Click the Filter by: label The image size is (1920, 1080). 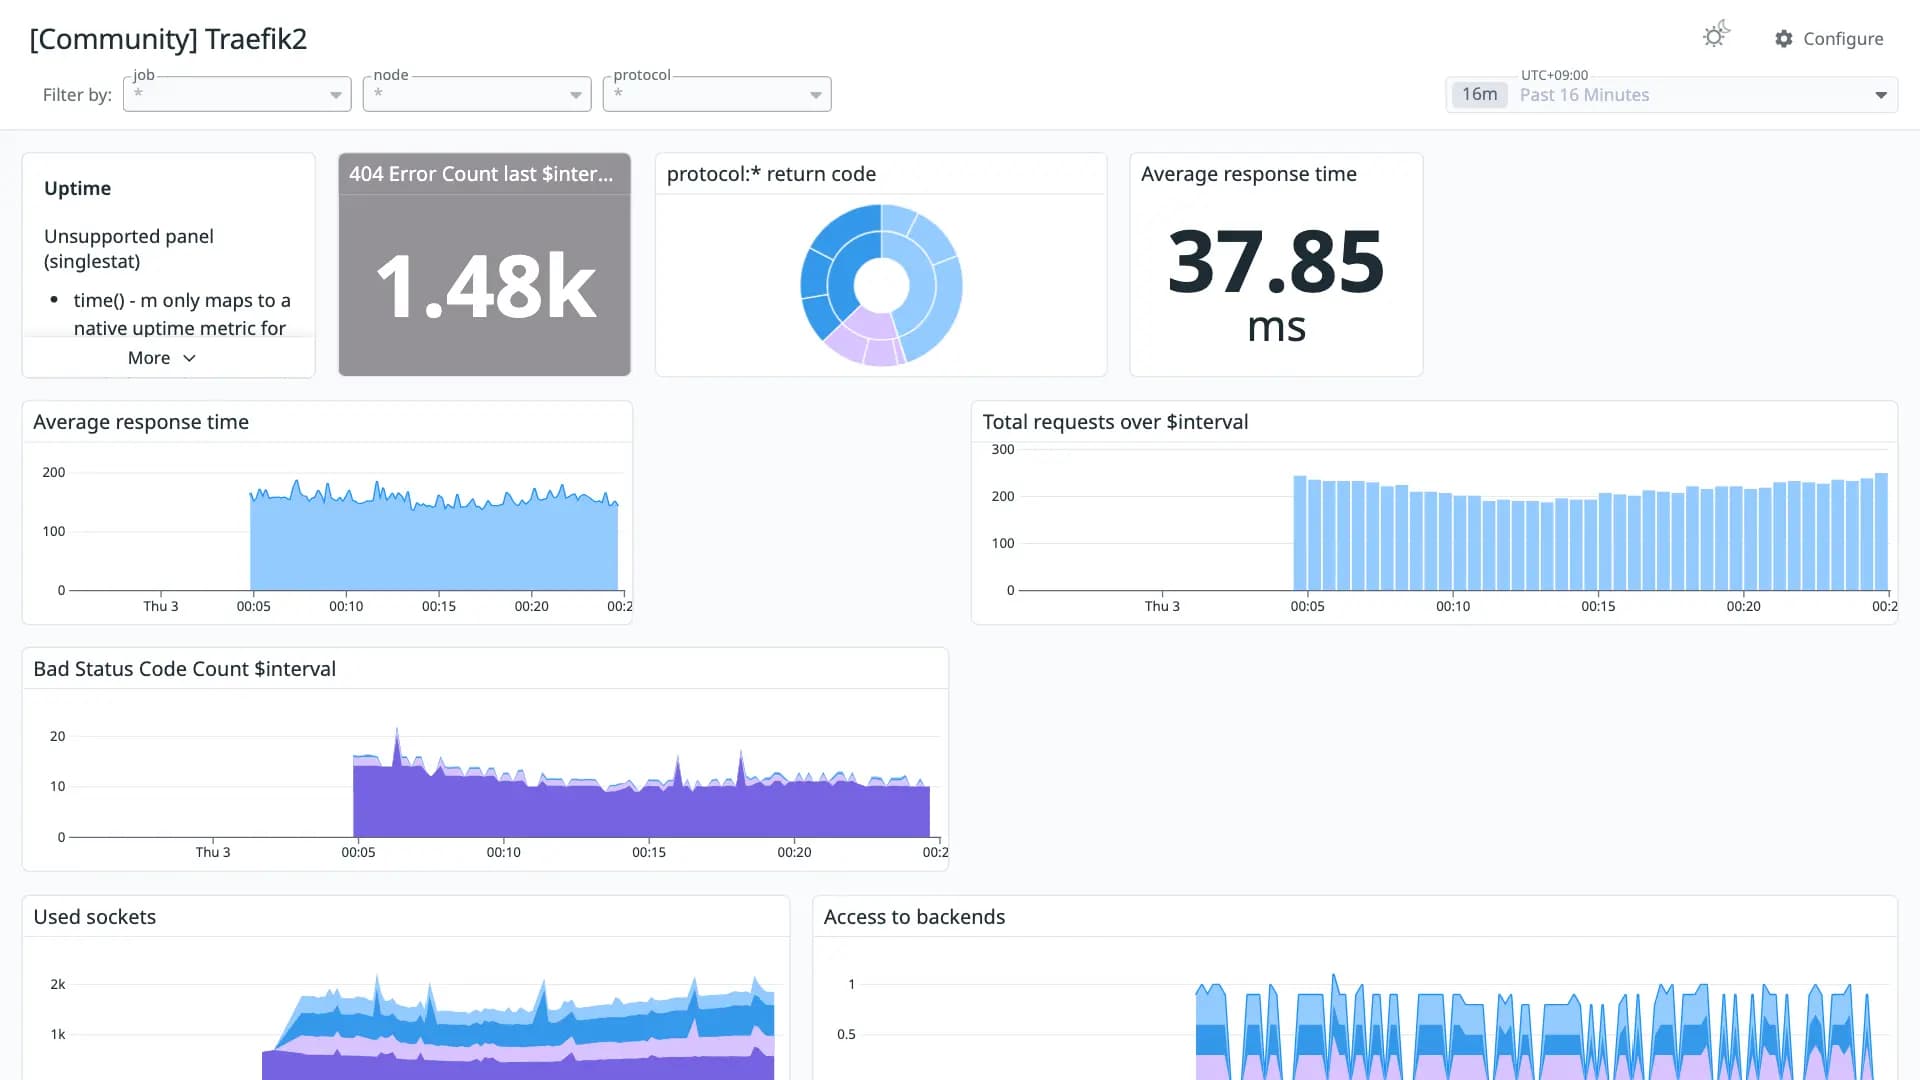77,95
